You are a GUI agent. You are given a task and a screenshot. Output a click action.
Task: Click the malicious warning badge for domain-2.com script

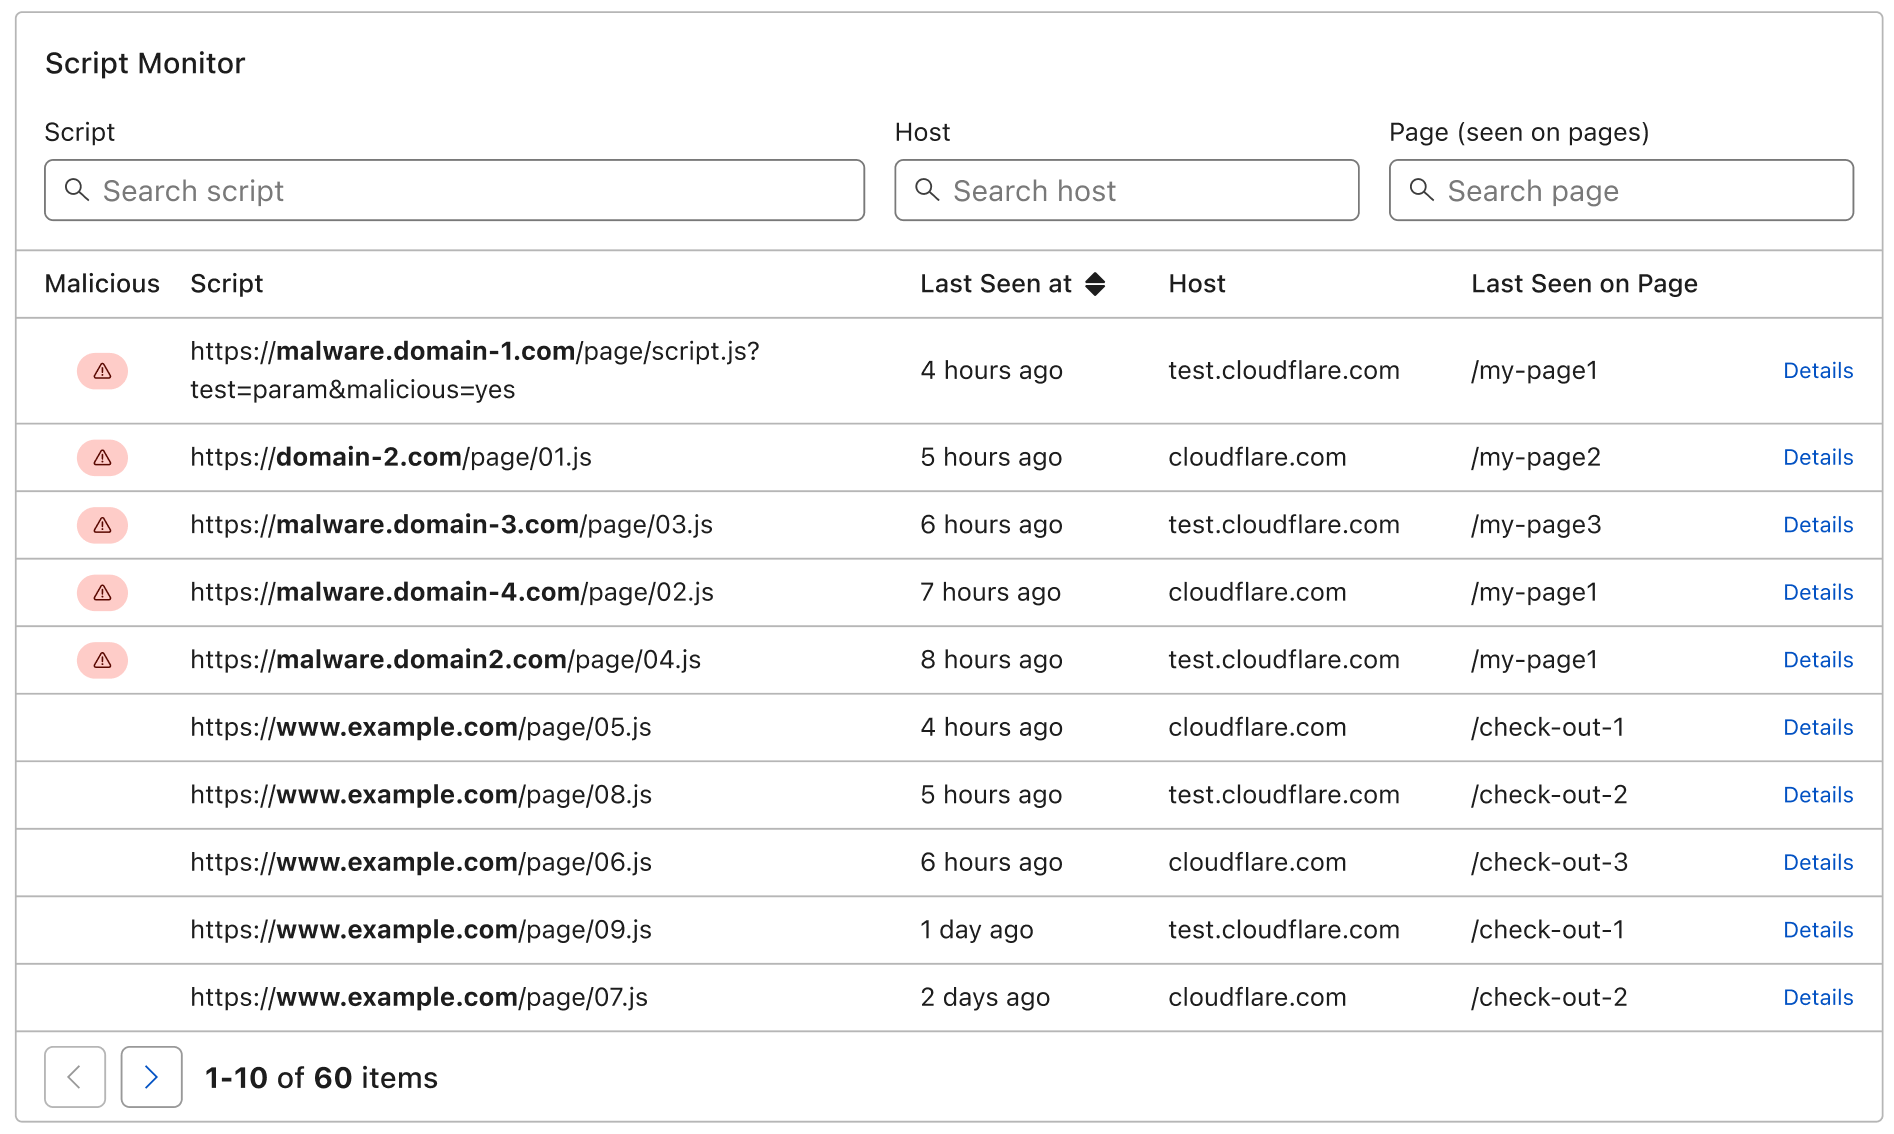point(101,457)
